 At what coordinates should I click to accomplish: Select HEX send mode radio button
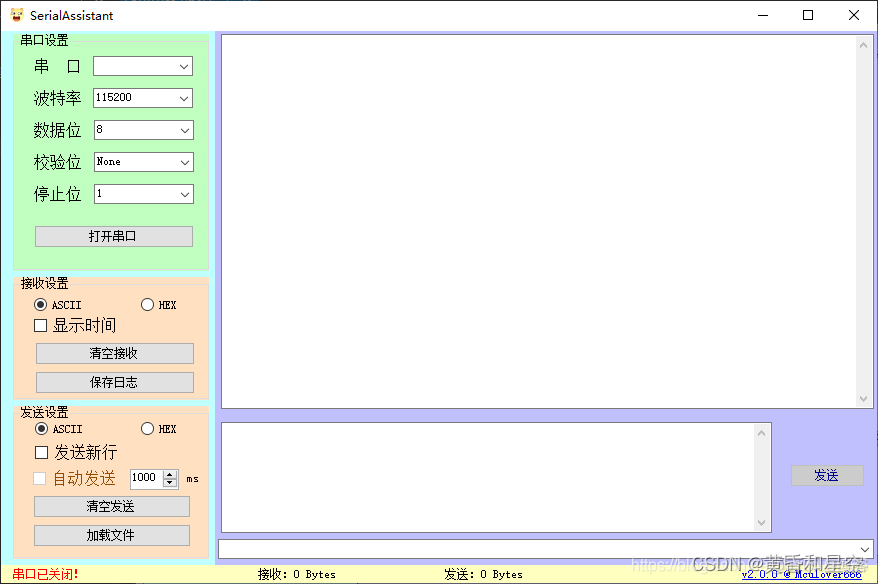tap(147, 429)
